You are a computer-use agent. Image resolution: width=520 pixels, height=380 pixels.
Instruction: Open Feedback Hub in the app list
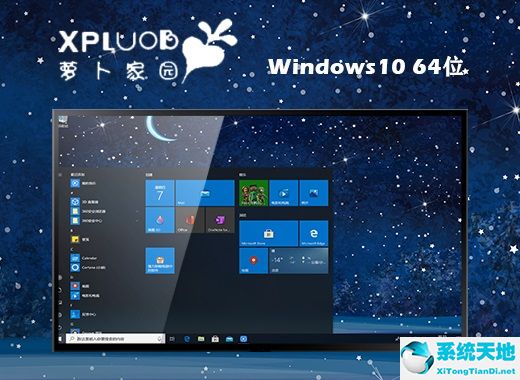[x=83, y=314]
